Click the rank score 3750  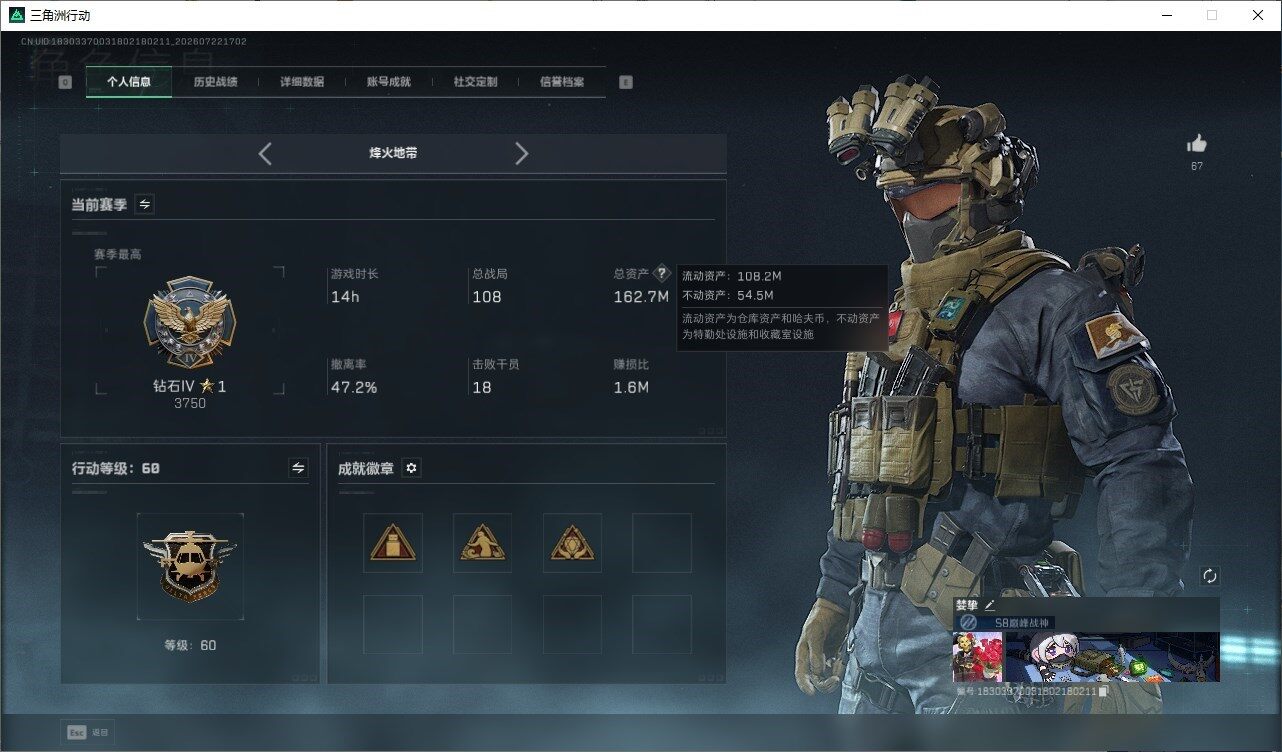pyautogui.click(x=190, y=403)
